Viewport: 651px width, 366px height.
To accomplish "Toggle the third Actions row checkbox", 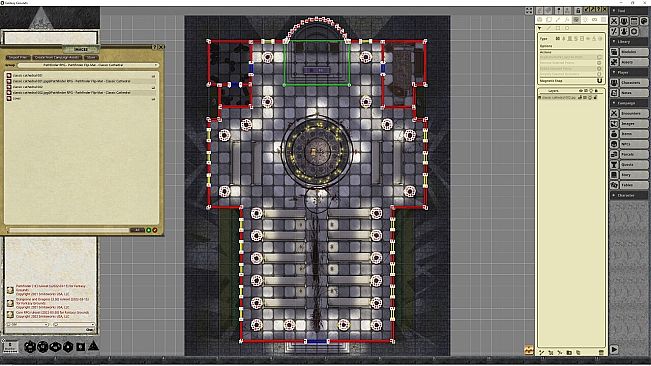I will click(599, 68).
